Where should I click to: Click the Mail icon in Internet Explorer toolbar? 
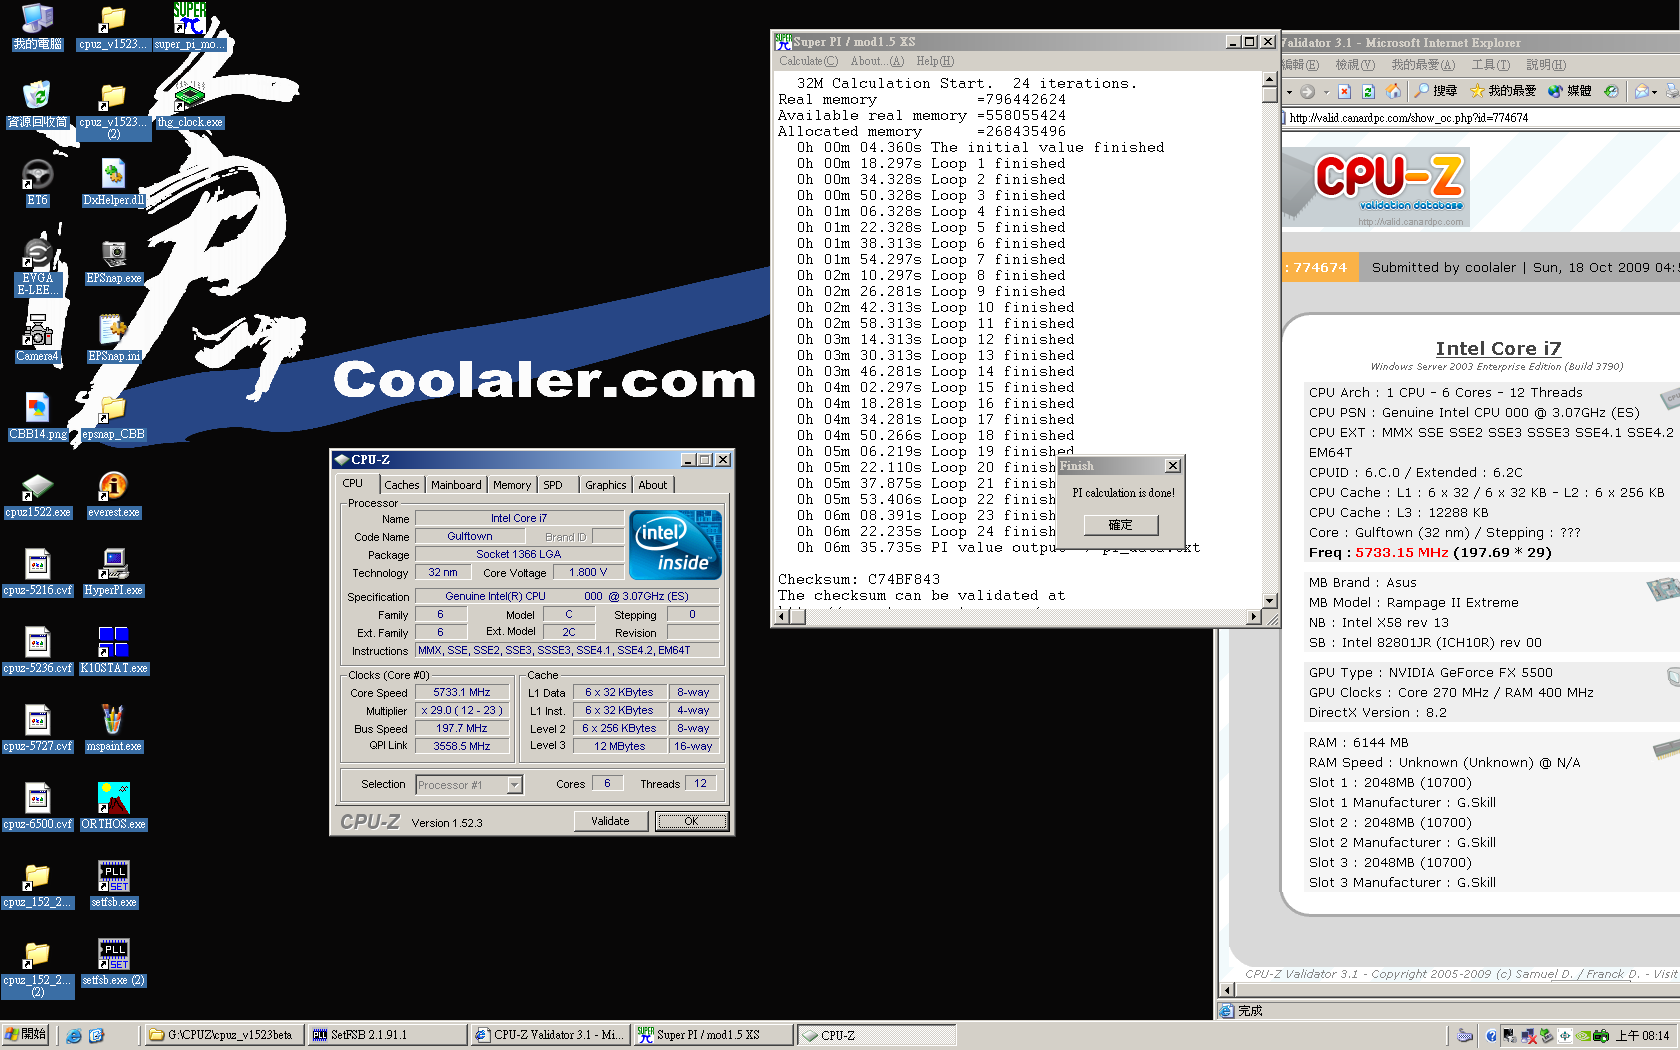coord(1641,91)
